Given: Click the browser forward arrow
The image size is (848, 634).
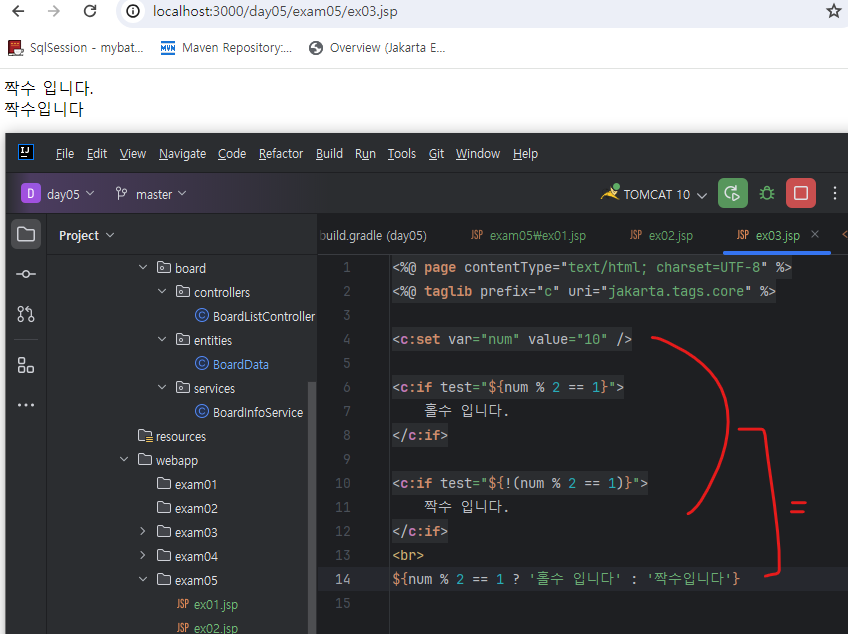Looking at the screenshot, I should click(54, 11).
